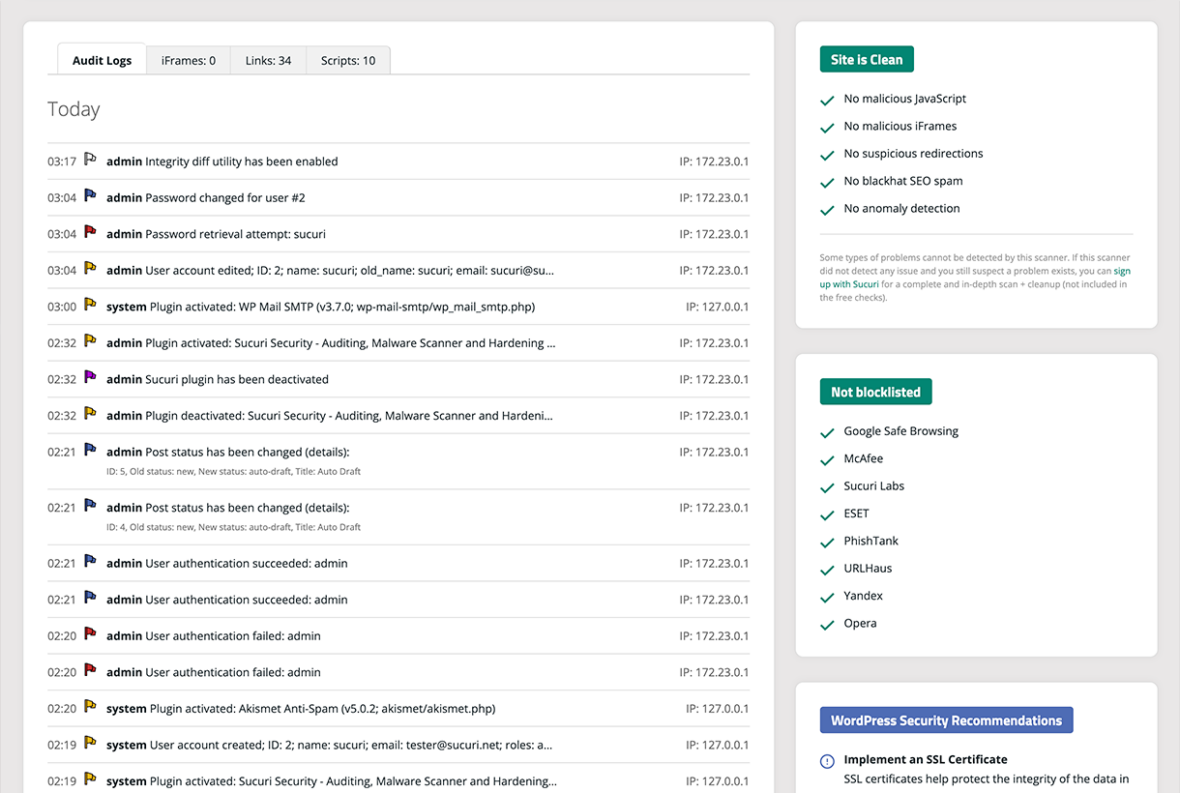Viewport: 1180px width, 793px height.
Task: Click the yellow flag on Akismet Anti-Spam entry
Action: [90, 707]
